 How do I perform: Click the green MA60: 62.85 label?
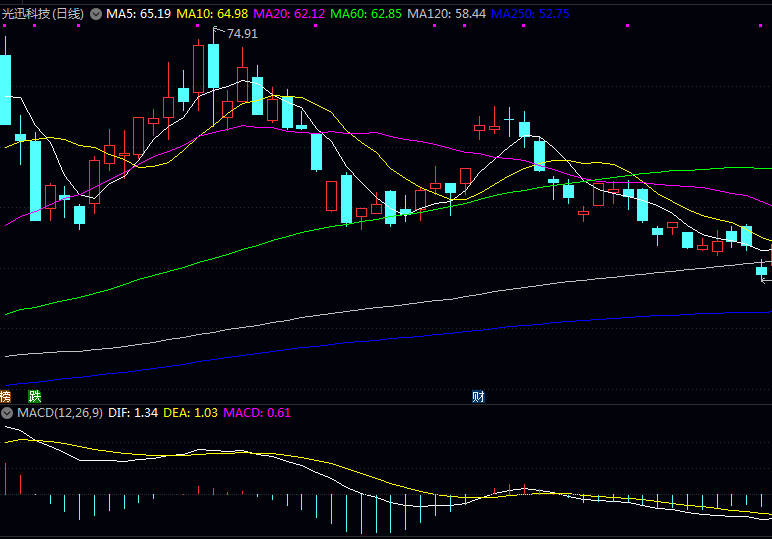tap(366, 14)
